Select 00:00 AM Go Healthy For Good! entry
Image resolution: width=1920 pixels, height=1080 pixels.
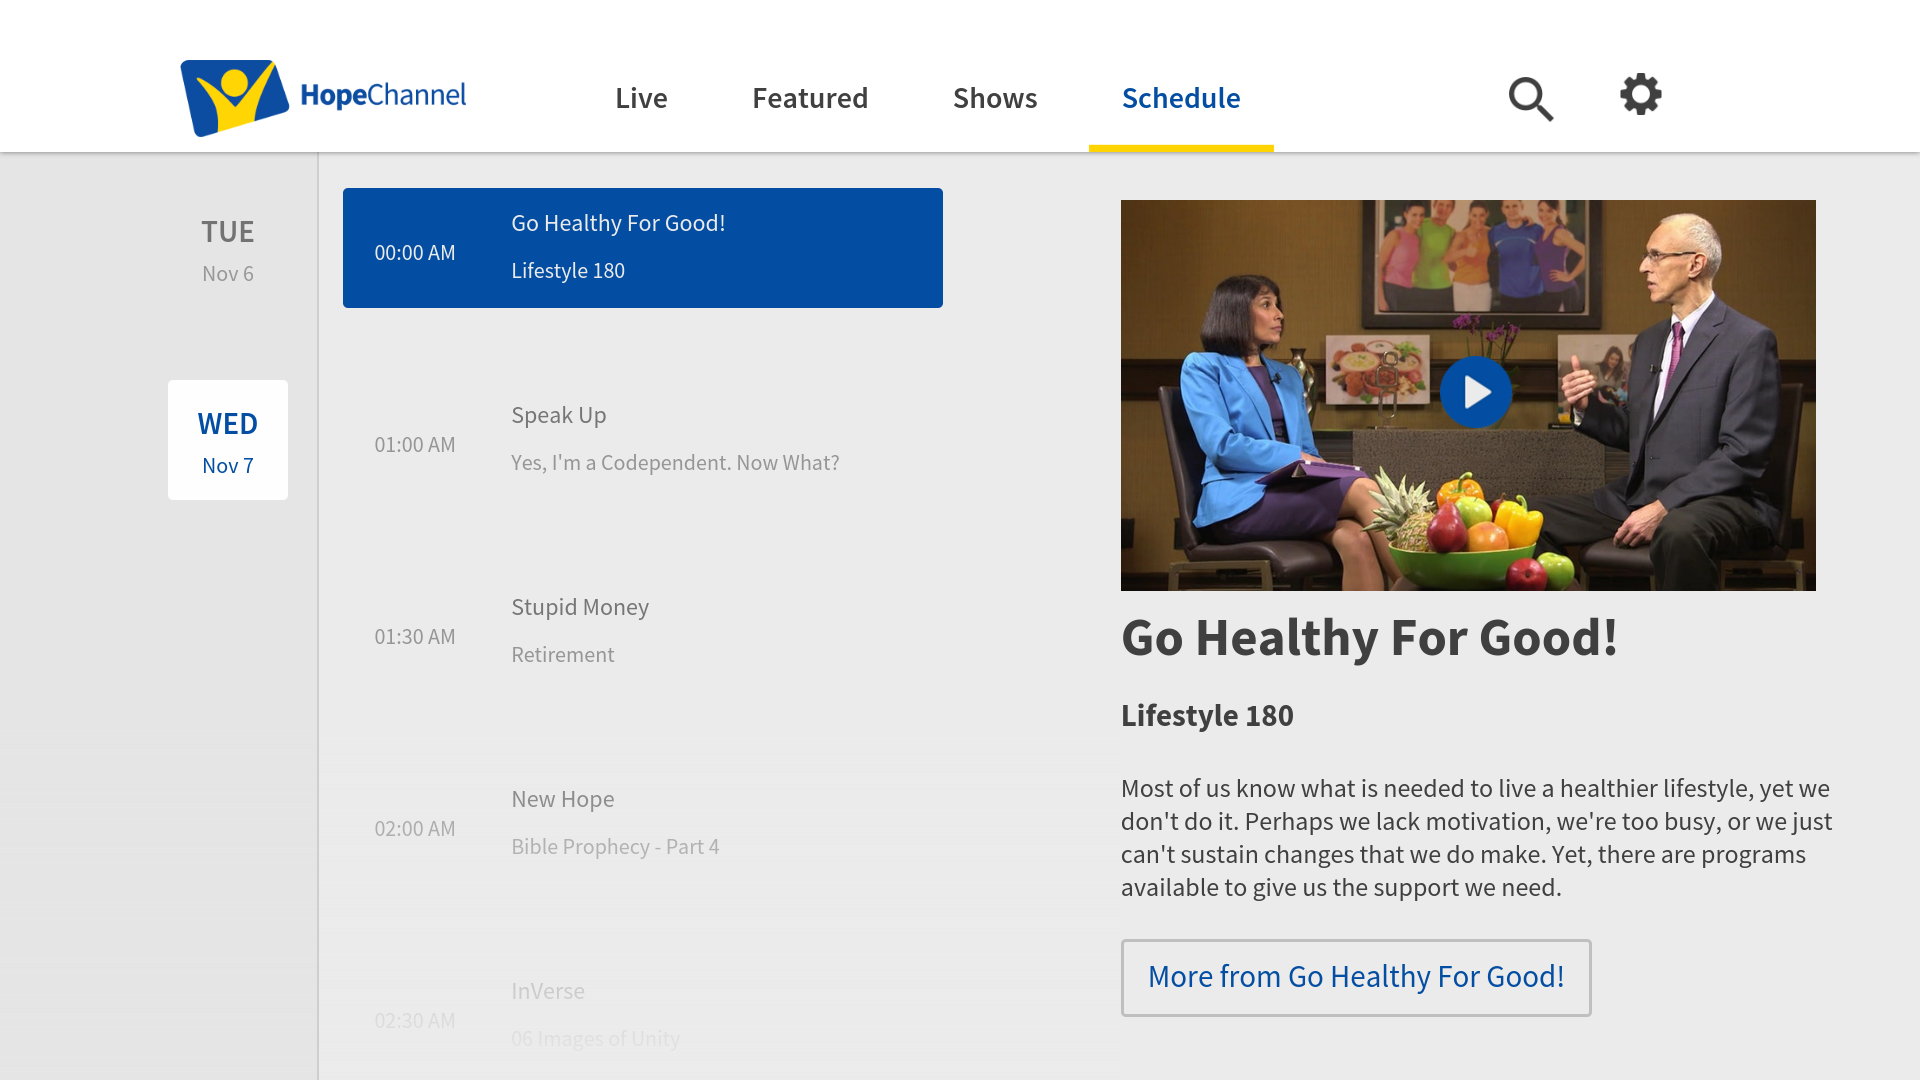(x=642, y=248)
